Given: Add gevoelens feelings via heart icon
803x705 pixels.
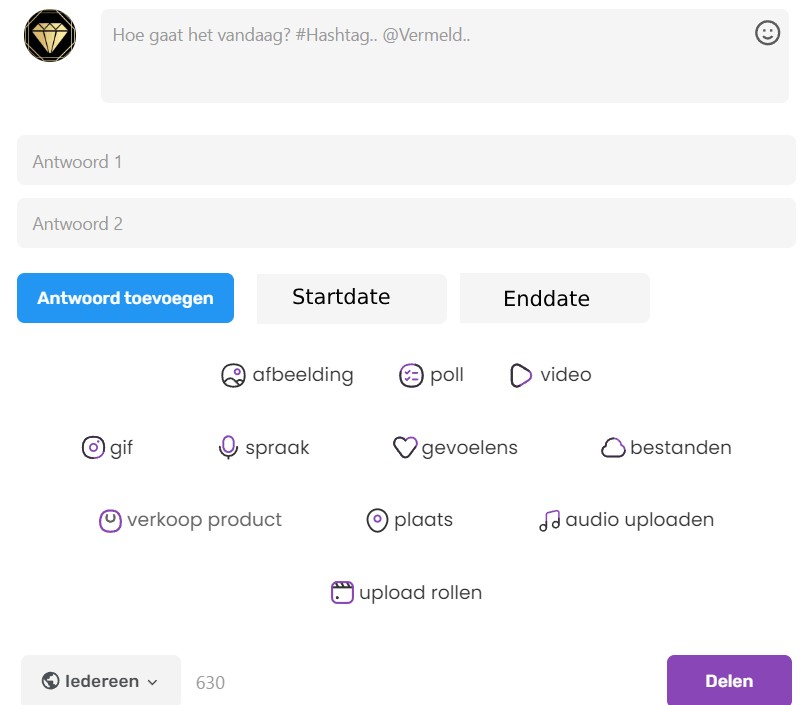Looking at the screenshot, I should (x=405, y=447).
